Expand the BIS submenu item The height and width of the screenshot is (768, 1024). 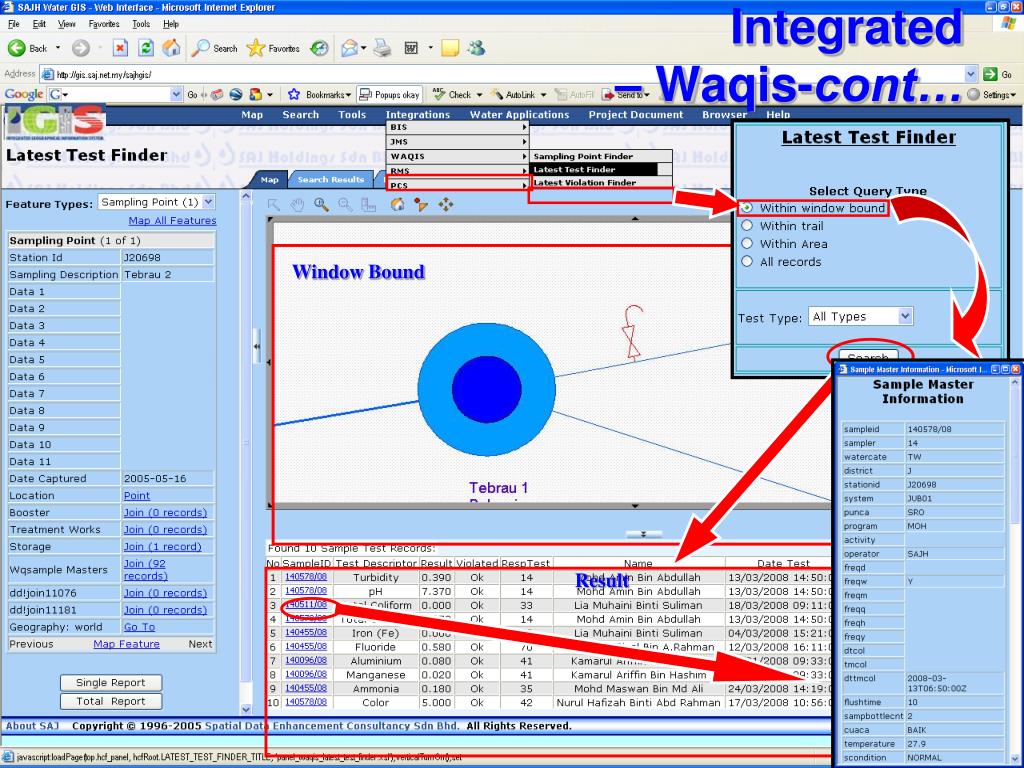coord(458,127)
